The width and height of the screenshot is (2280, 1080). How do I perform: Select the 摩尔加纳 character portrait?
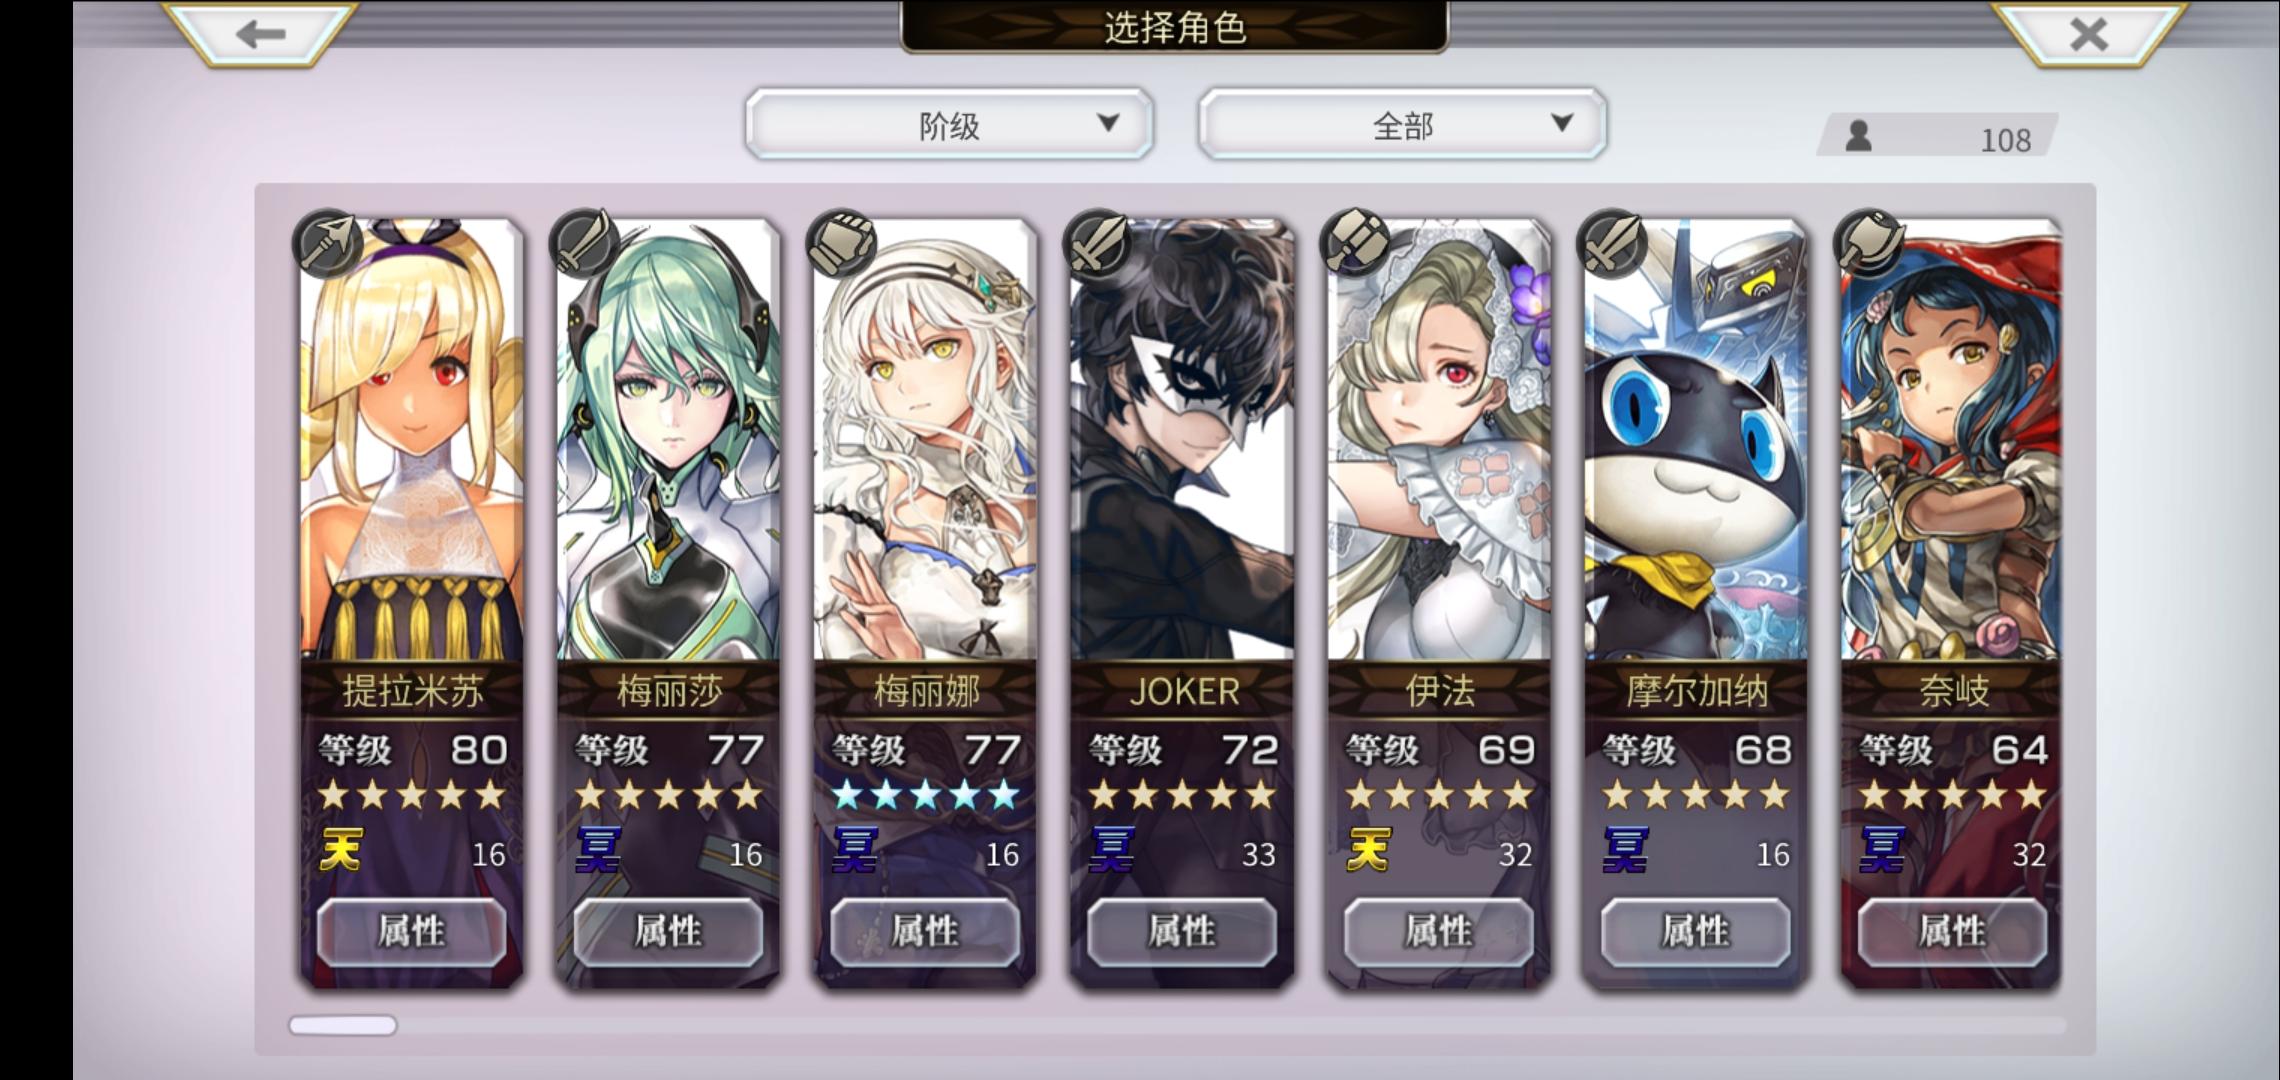click(x=1696, y=440)
